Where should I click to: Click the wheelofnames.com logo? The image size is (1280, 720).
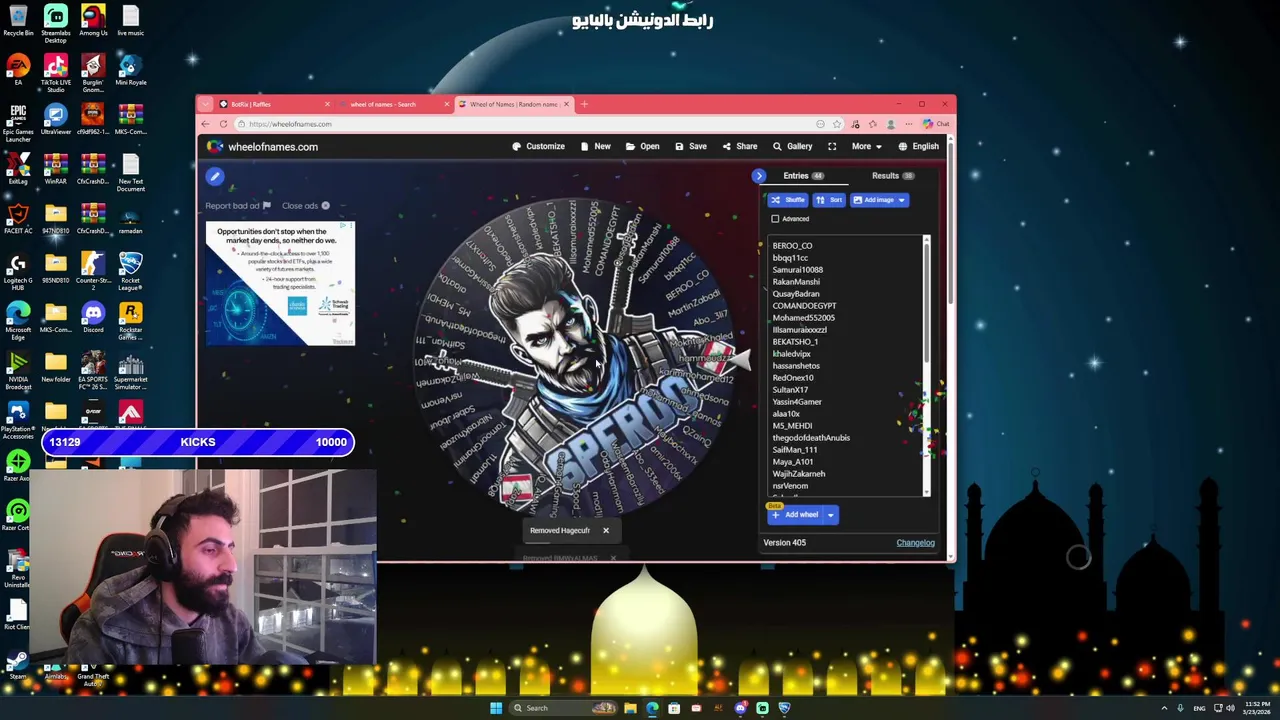pyautogui.click(x=262, y=147)
